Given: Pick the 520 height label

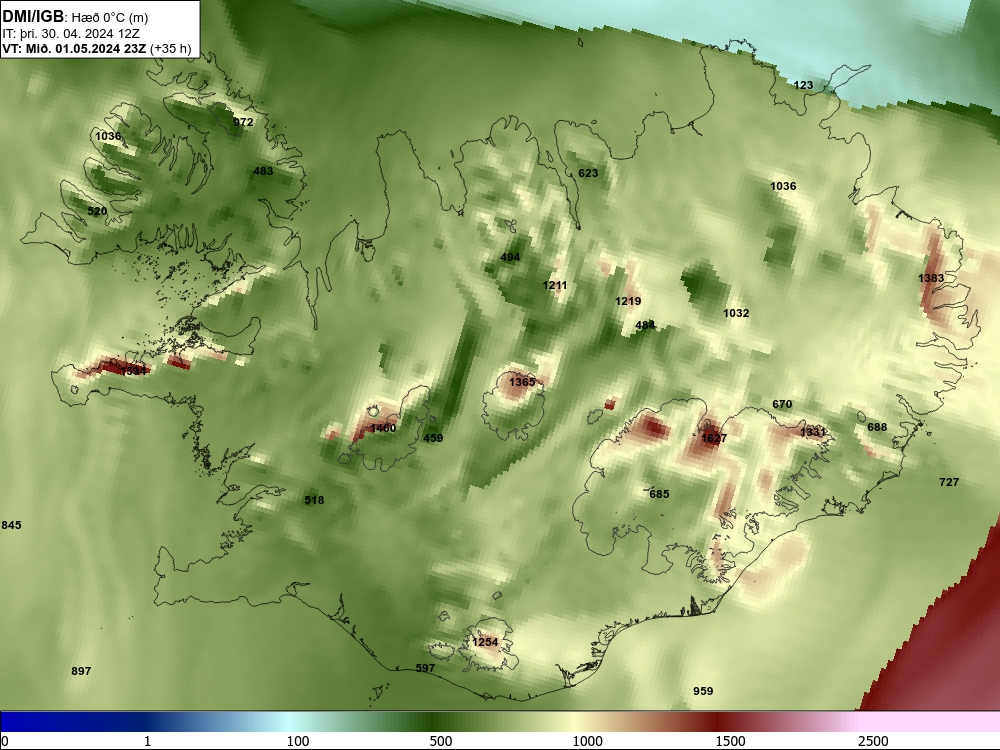Looking at the screenshot, I should click(x=97, y=211).
